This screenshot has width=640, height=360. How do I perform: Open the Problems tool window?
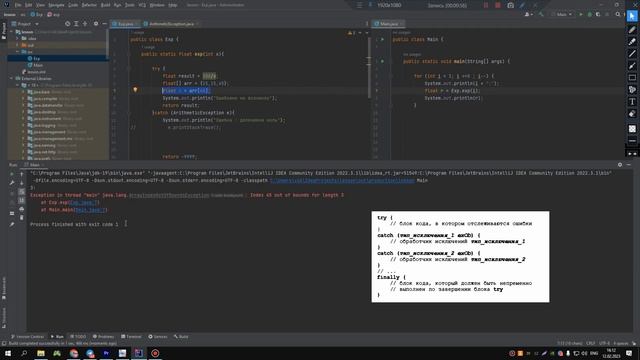coord(103,336)
